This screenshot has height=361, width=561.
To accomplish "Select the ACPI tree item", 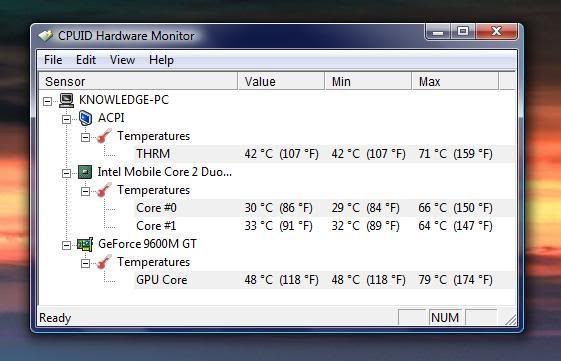I will (111, 118).
